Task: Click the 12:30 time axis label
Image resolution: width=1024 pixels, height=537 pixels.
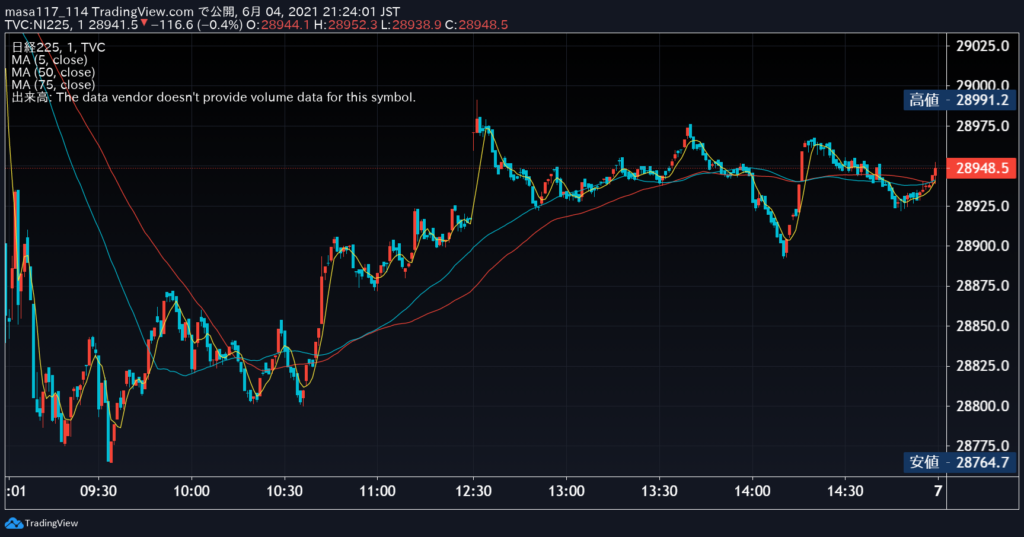Action: (x=473, y=491)
